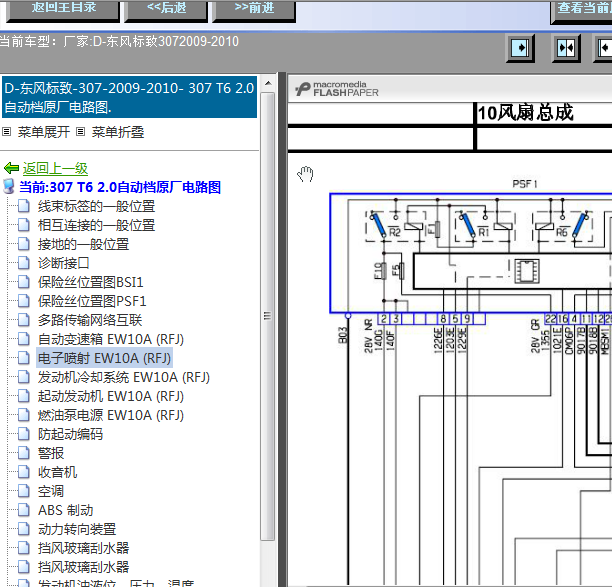
Task: Click the left panel scroll-up arrow
Action: pos(268,83)
